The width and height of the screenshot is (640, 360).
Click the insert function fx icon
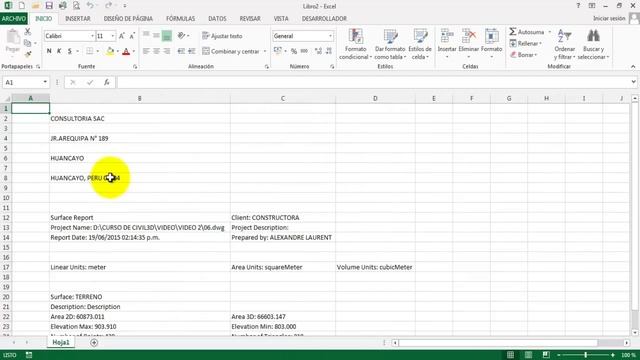pyautogui.click(x=107, y=82)
